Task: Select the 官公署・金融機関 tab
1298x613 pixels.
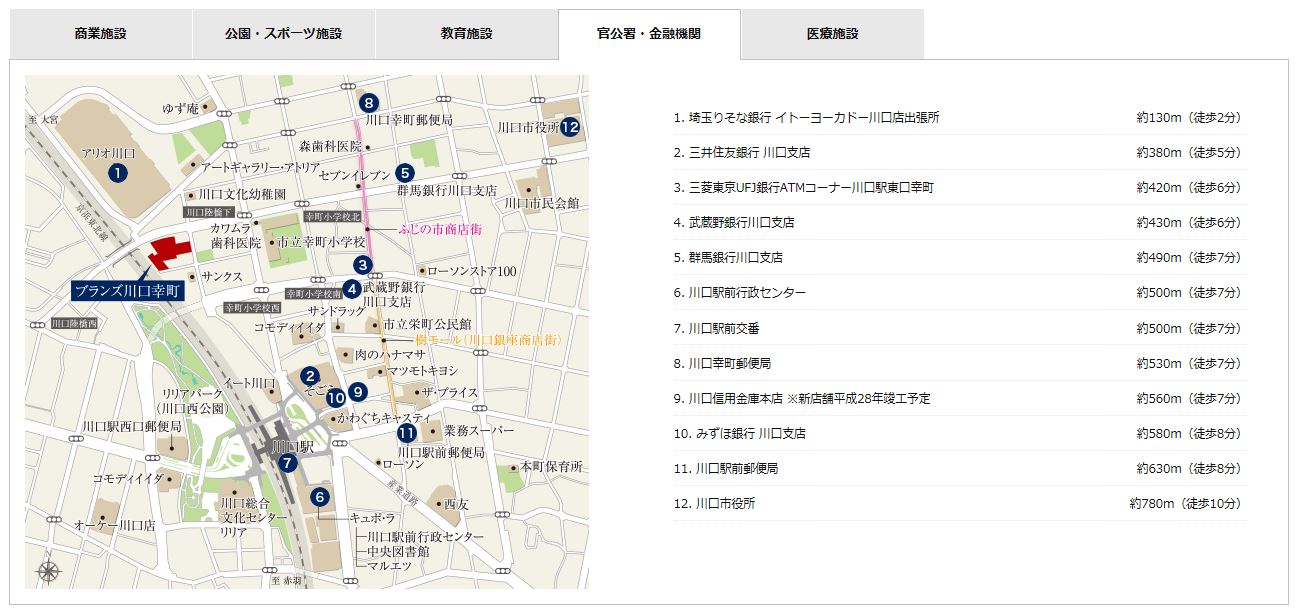Action: coord(649,34)
